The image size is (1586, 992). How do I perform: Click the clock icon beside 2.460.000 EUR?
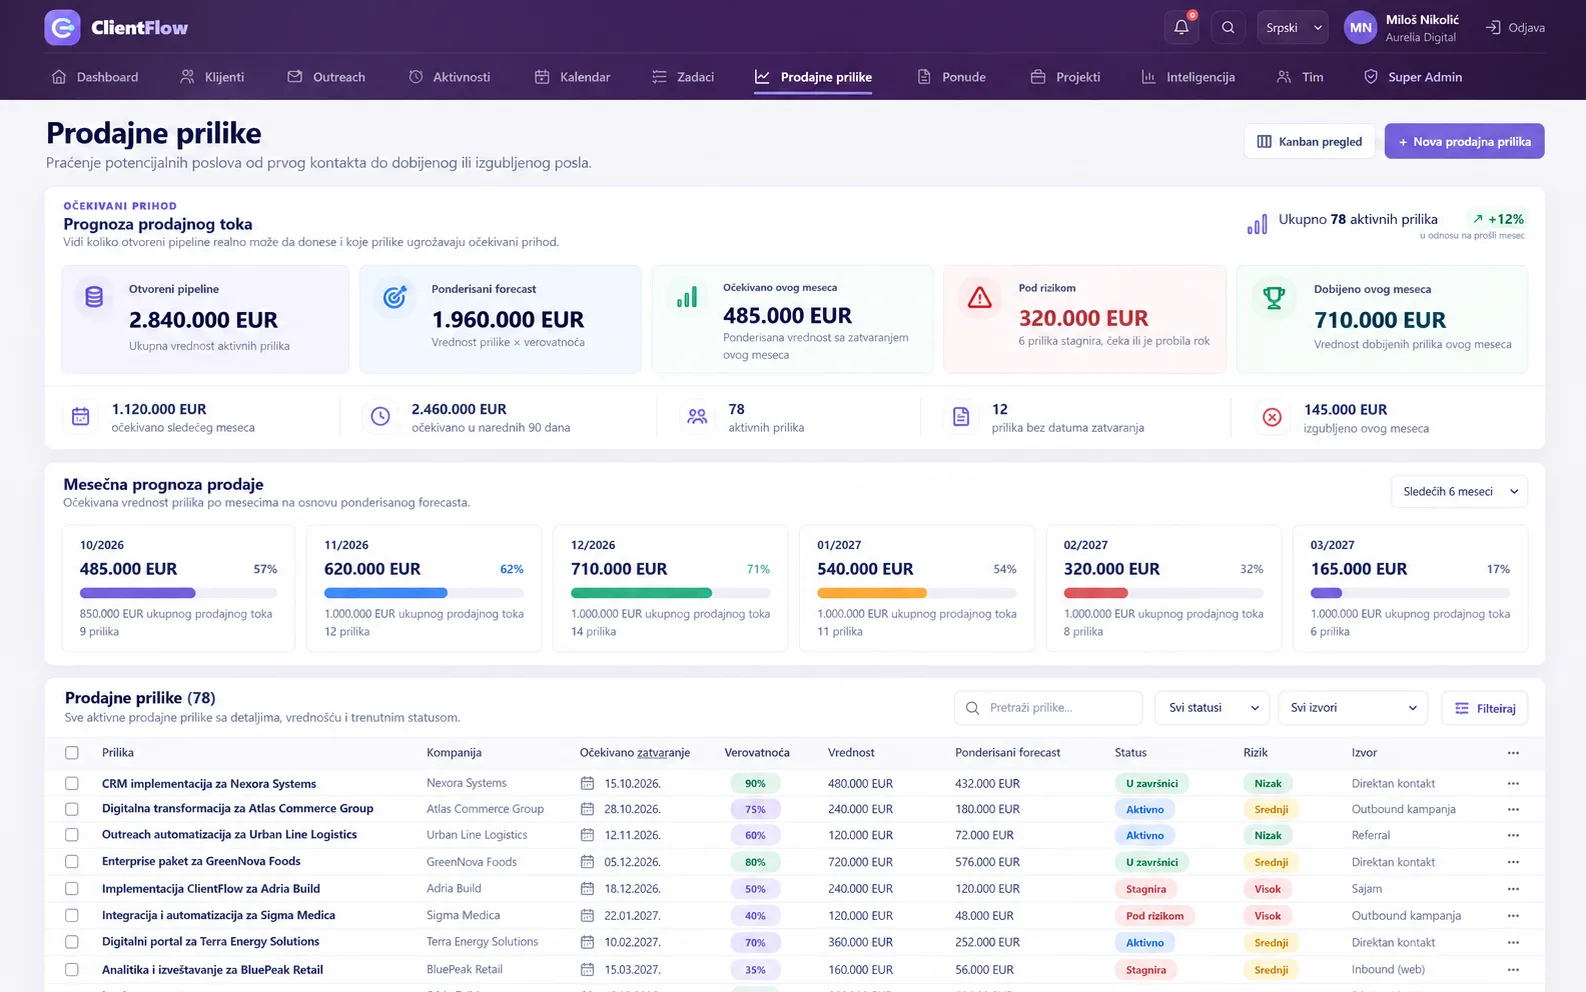click(x=380, y=417)
